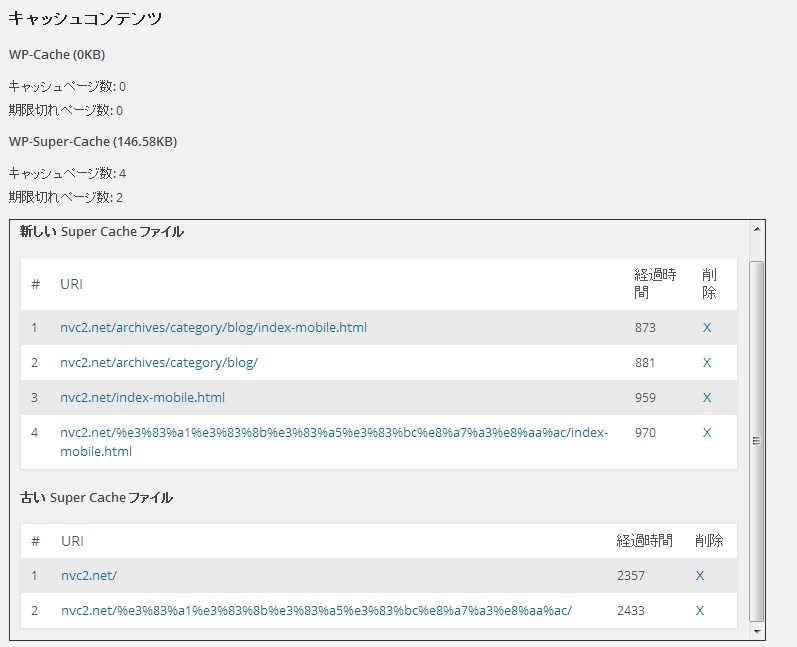Select the '古い Super Cache ファイル' heading
Viewport: 797px width, 647px height.
(x=97, y=498)
